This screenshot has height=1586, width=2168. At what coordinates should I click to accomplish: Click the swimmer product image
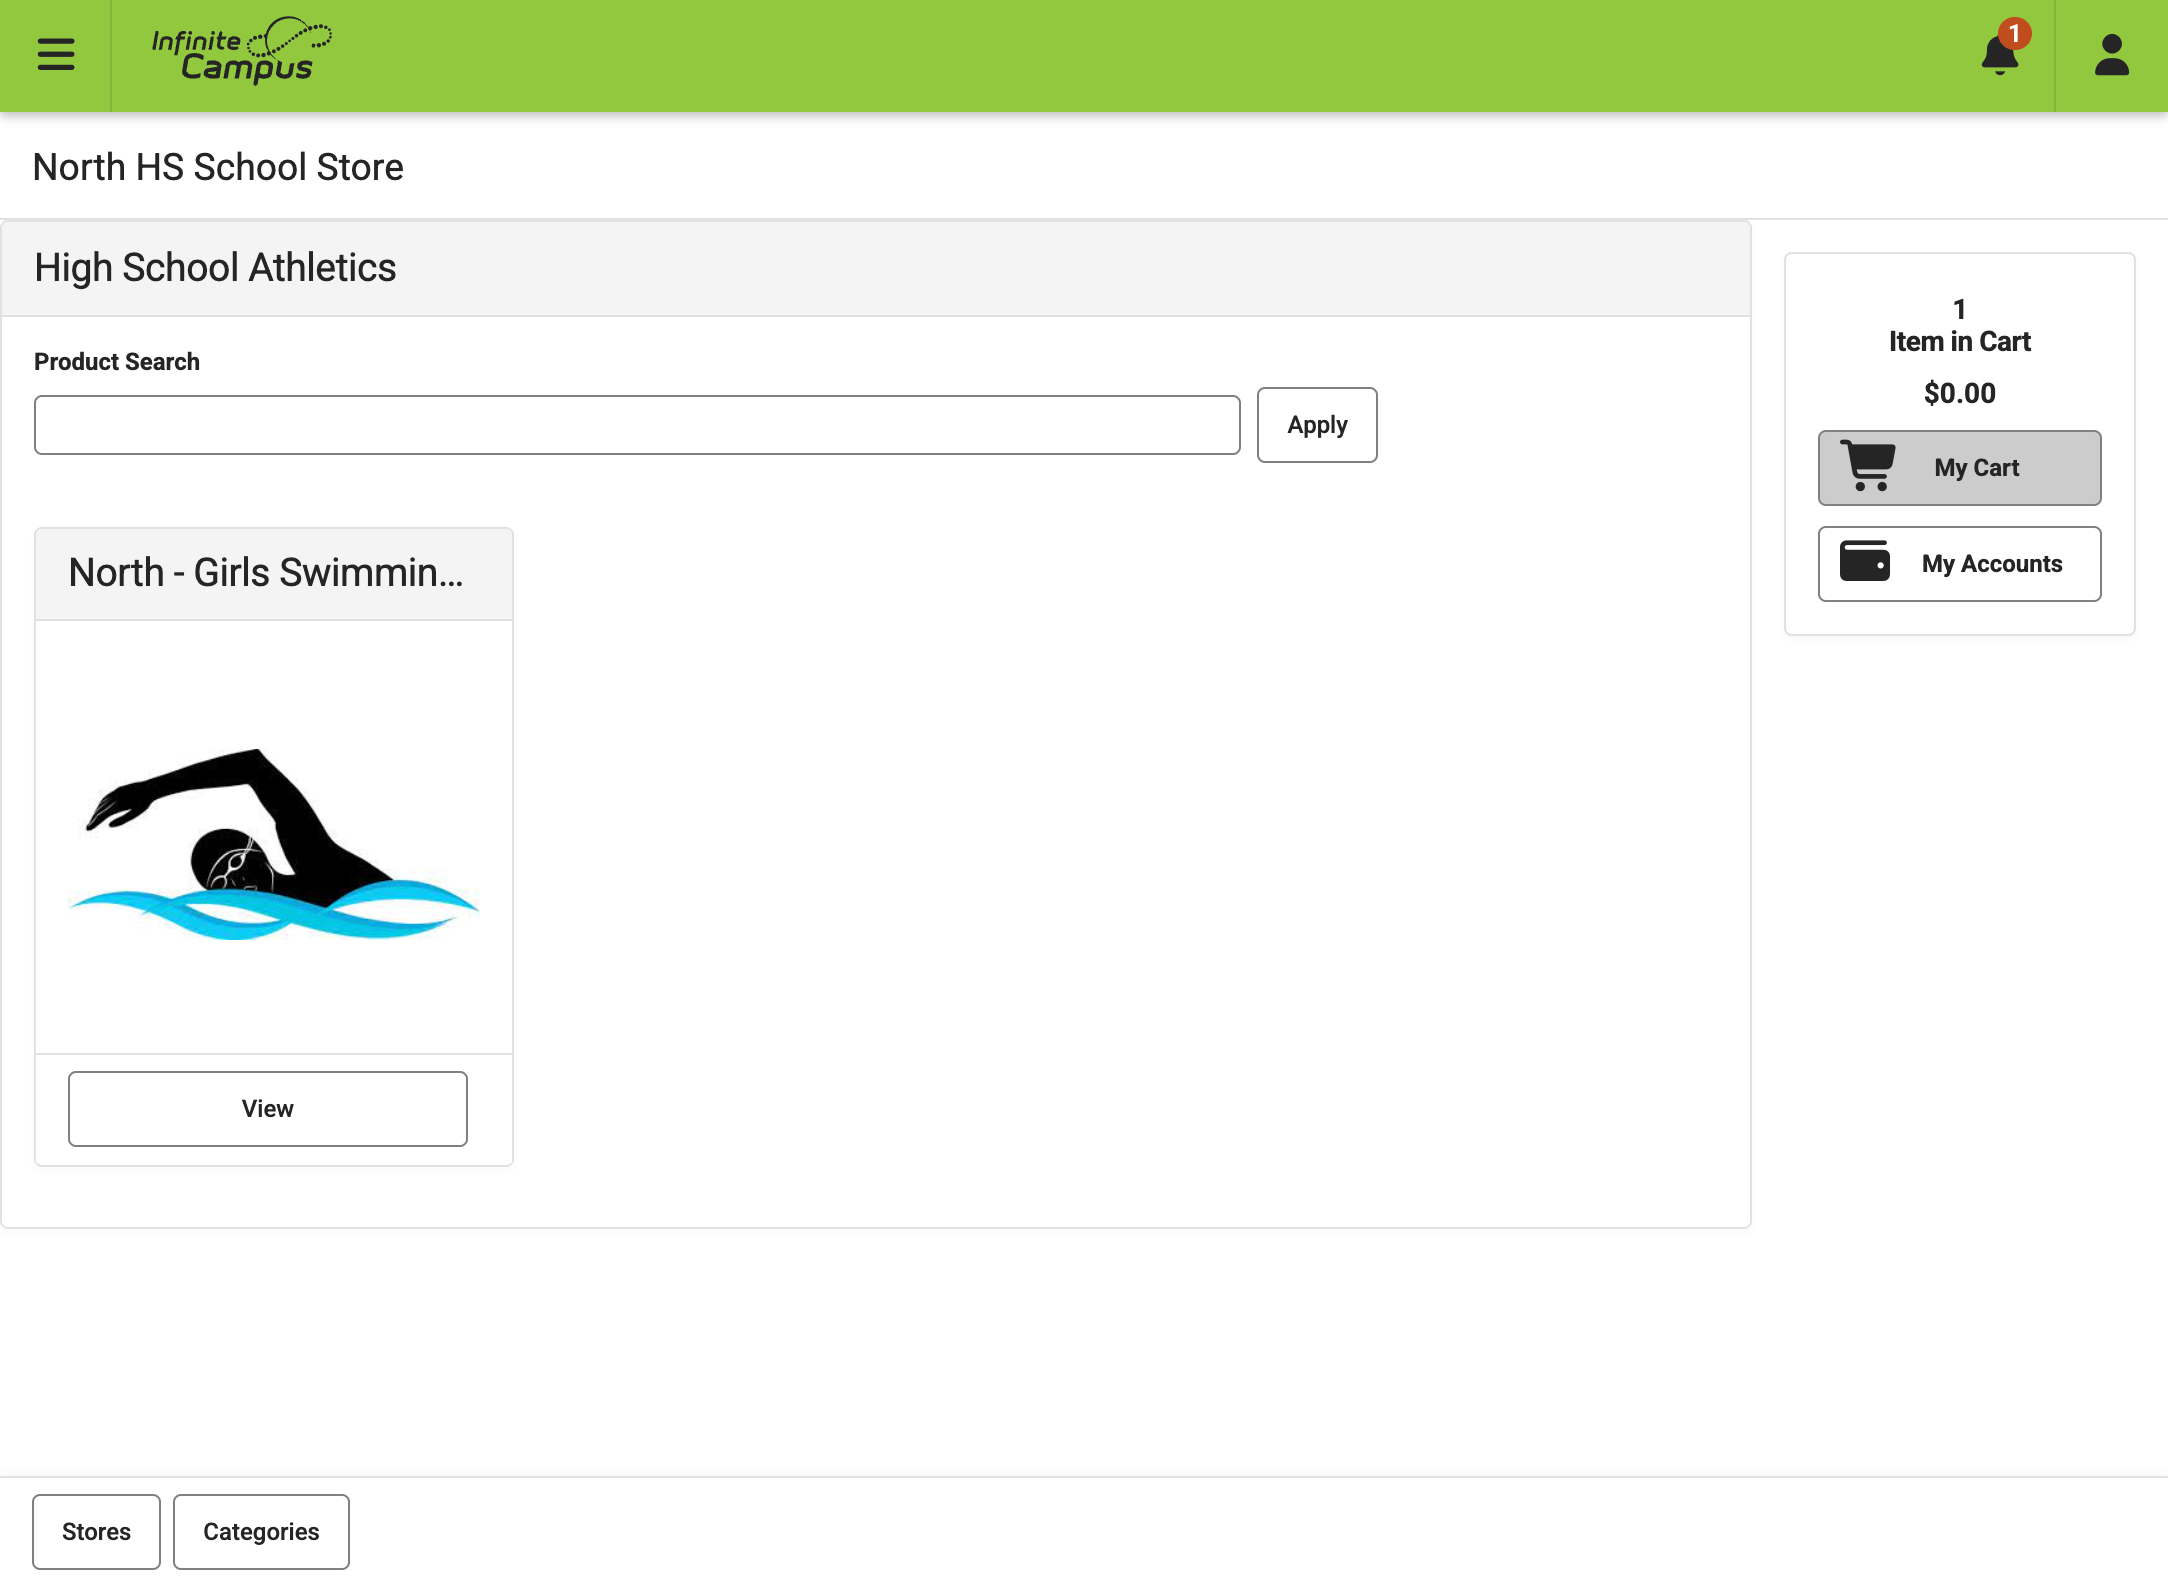(x=274, y=842)
